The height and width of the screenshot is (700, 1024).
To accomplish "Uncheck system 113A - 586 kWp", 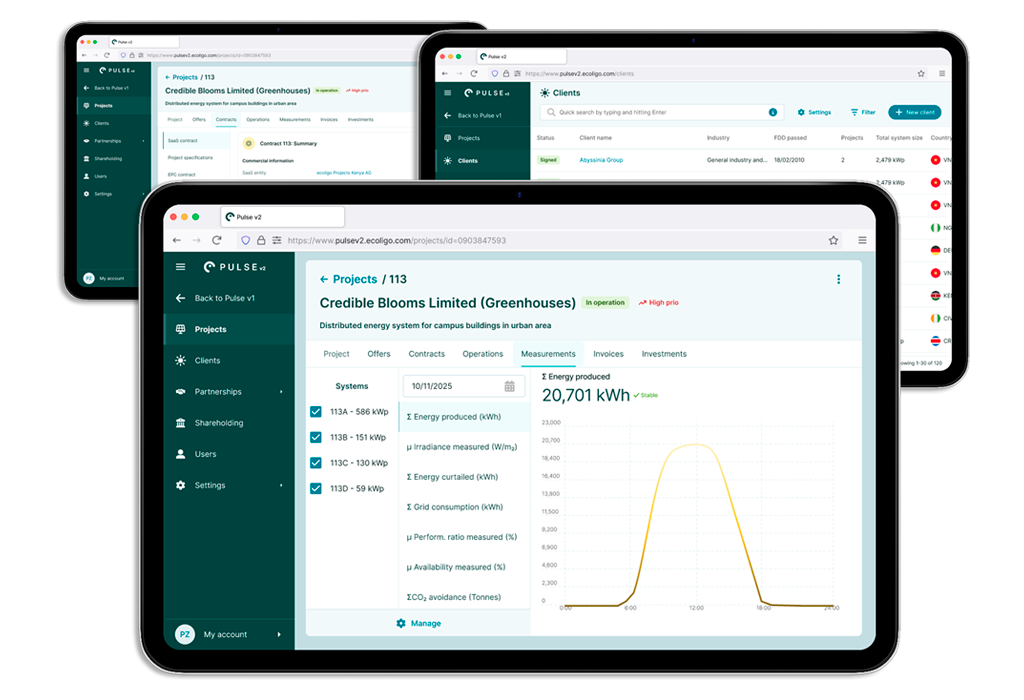I will 316,412.
